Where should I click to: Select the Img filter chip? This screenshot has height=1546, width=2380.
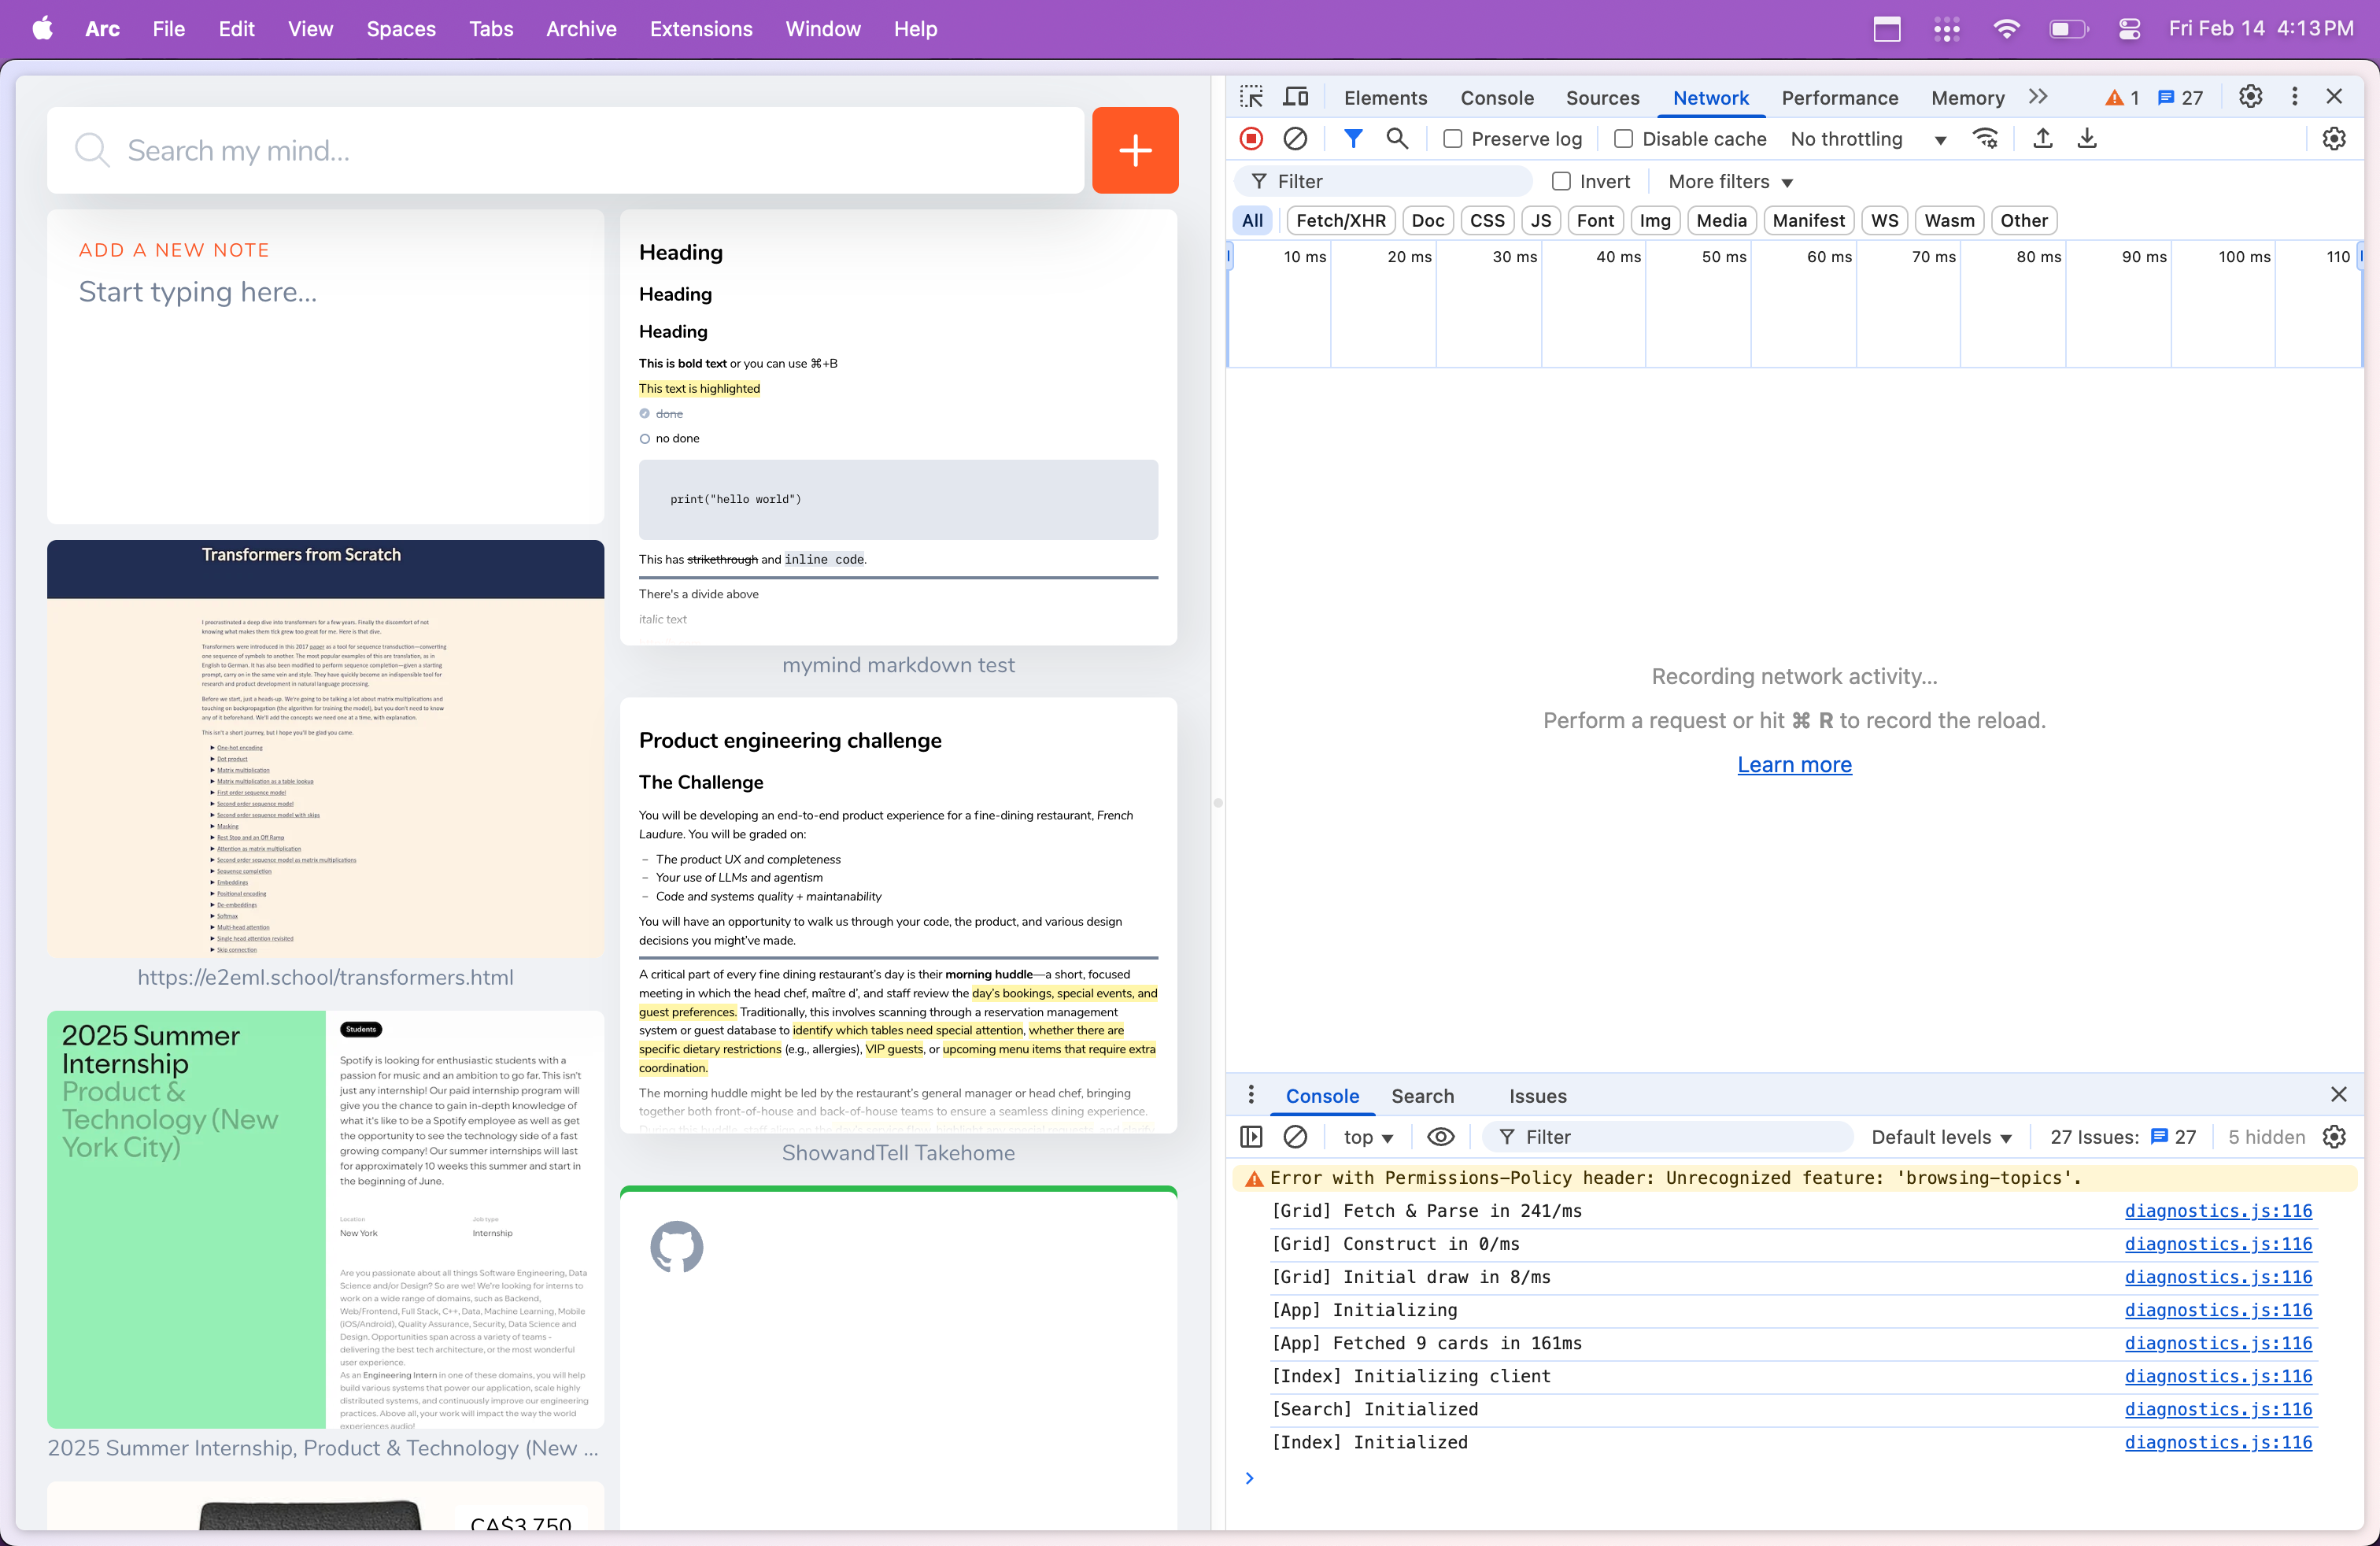(x=1655, y=220)
